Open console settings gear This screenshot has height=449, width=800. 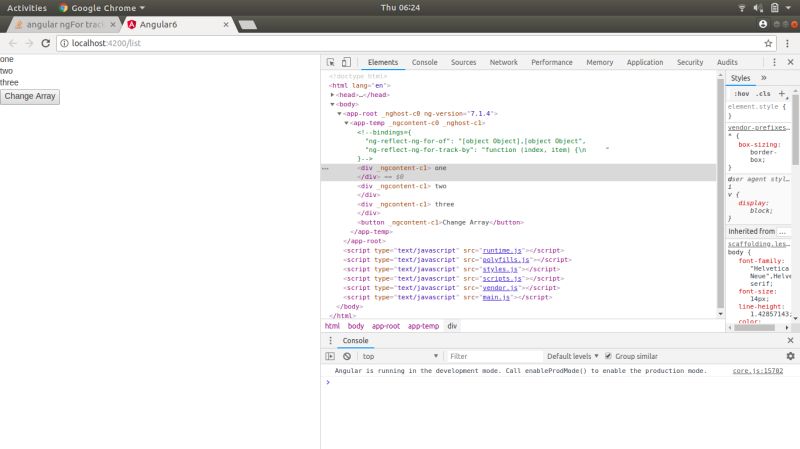(790, 356)
